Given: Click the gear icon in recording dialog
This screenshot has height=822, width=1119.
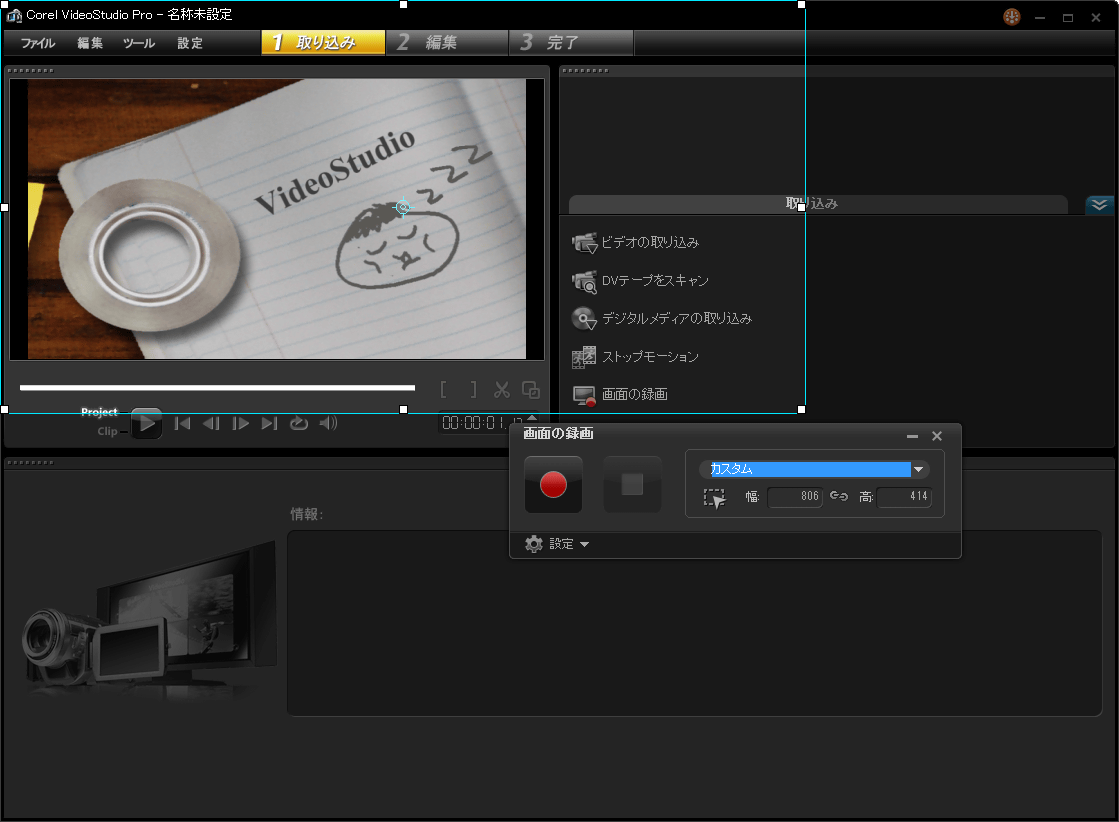Looking at the screenshot, I should click(534, 544).
